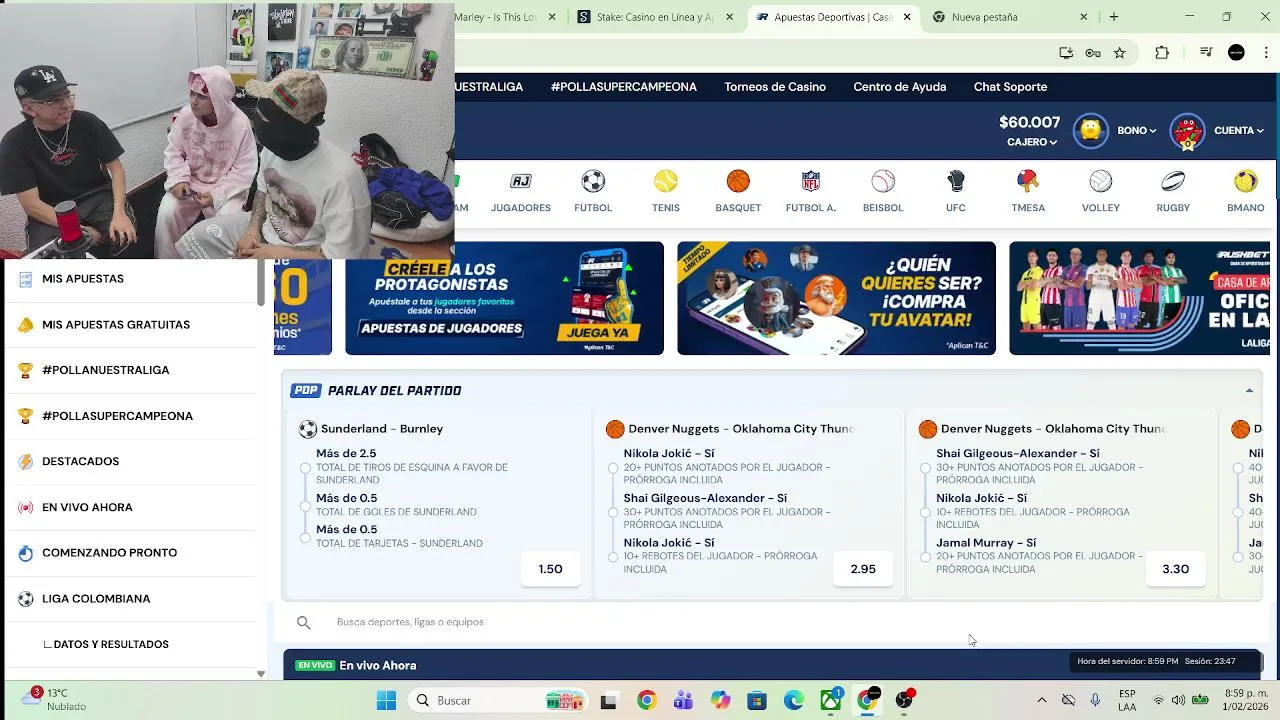The width and height of the screenshot is (1280, 720).
Task: Open the Chrome extensions puzzle icon
Action: pyautogui.click(x=1162, y=53)
